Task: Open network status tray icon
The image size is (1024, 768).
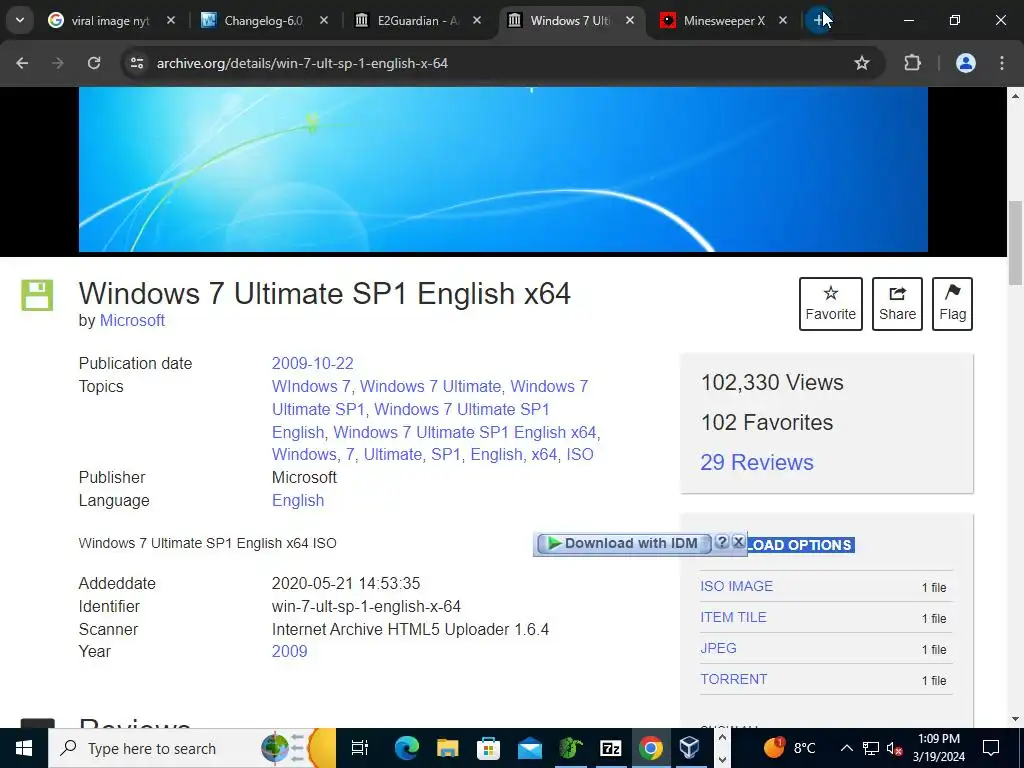Action: [871, 748]
